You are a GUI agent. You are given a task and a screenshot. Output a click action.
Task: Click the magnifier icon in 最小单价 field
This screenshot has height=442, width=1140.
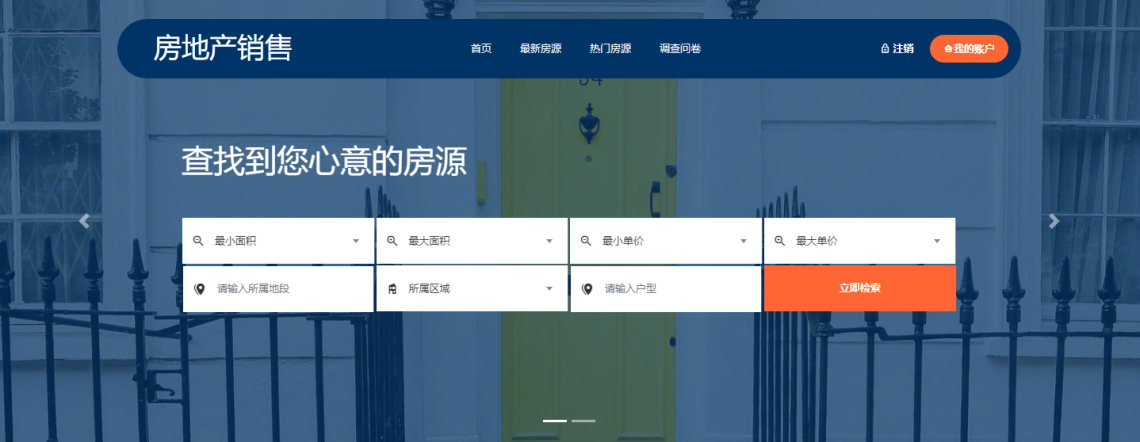[585, 241]
